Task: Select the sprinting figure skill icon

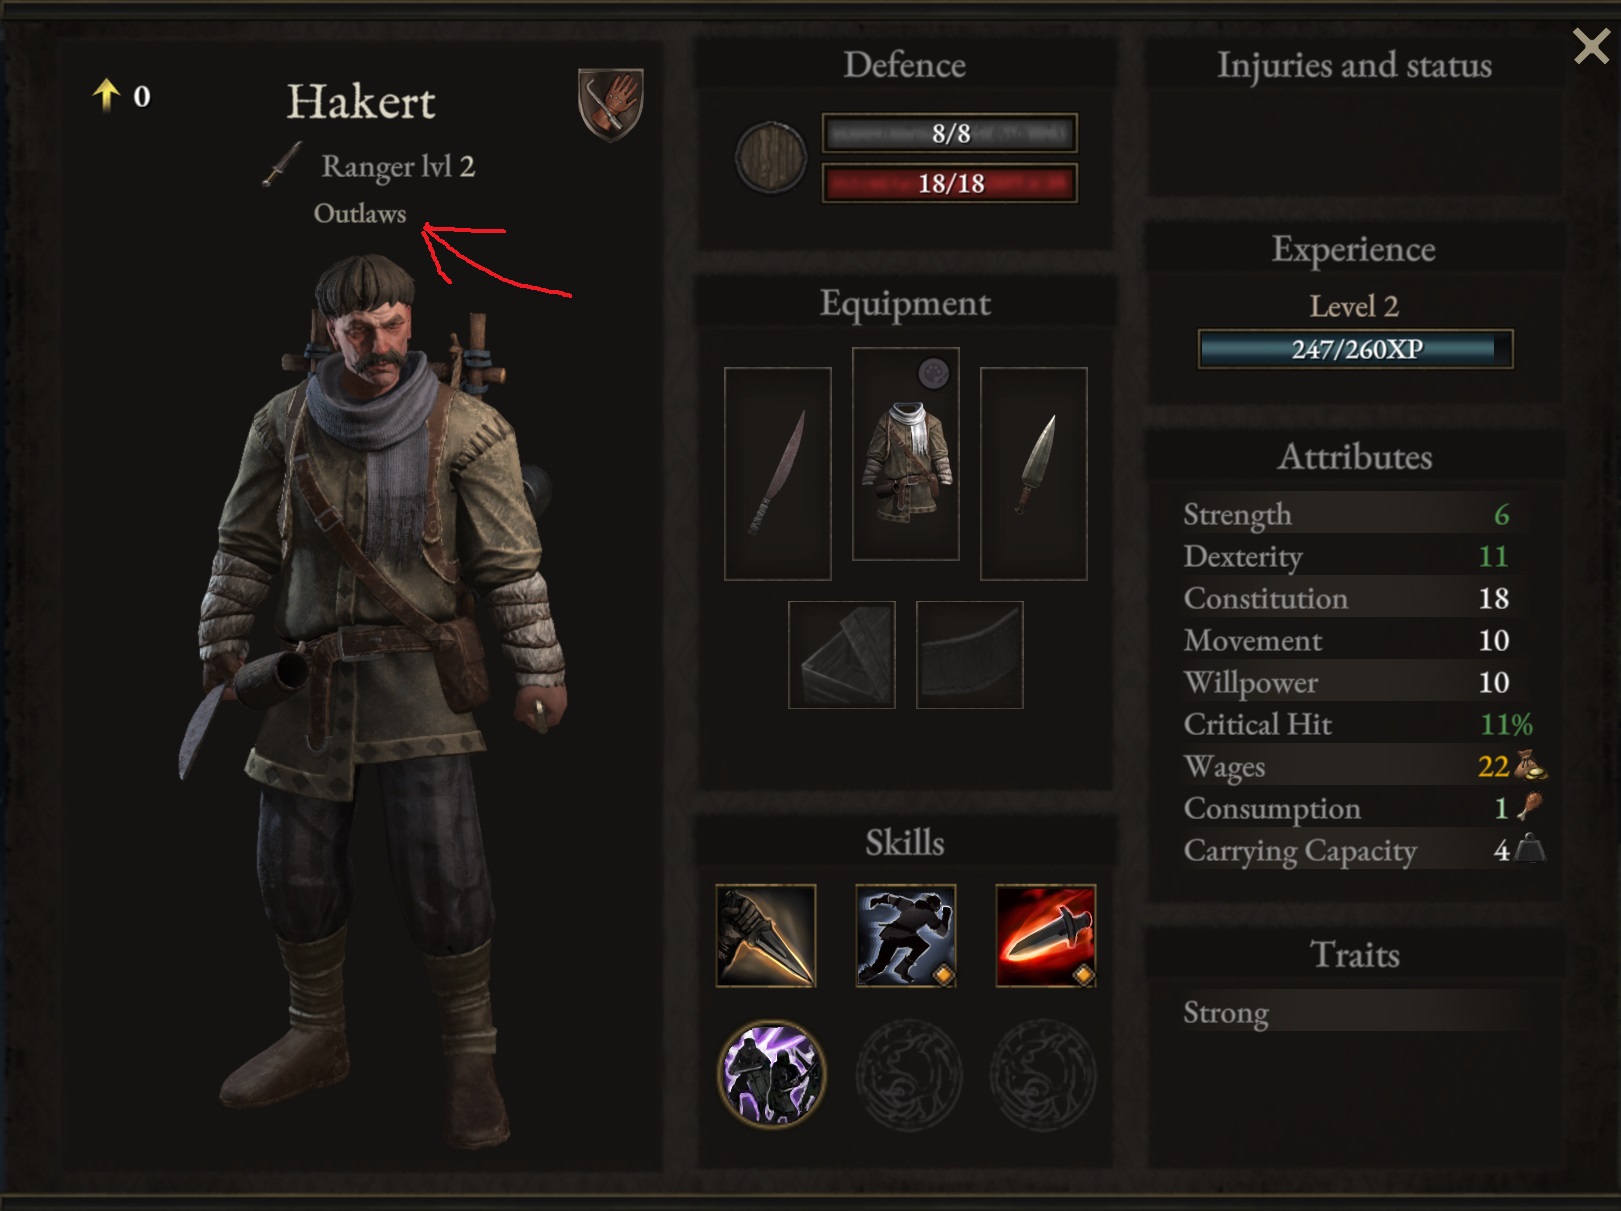Action: coord(906,935)
